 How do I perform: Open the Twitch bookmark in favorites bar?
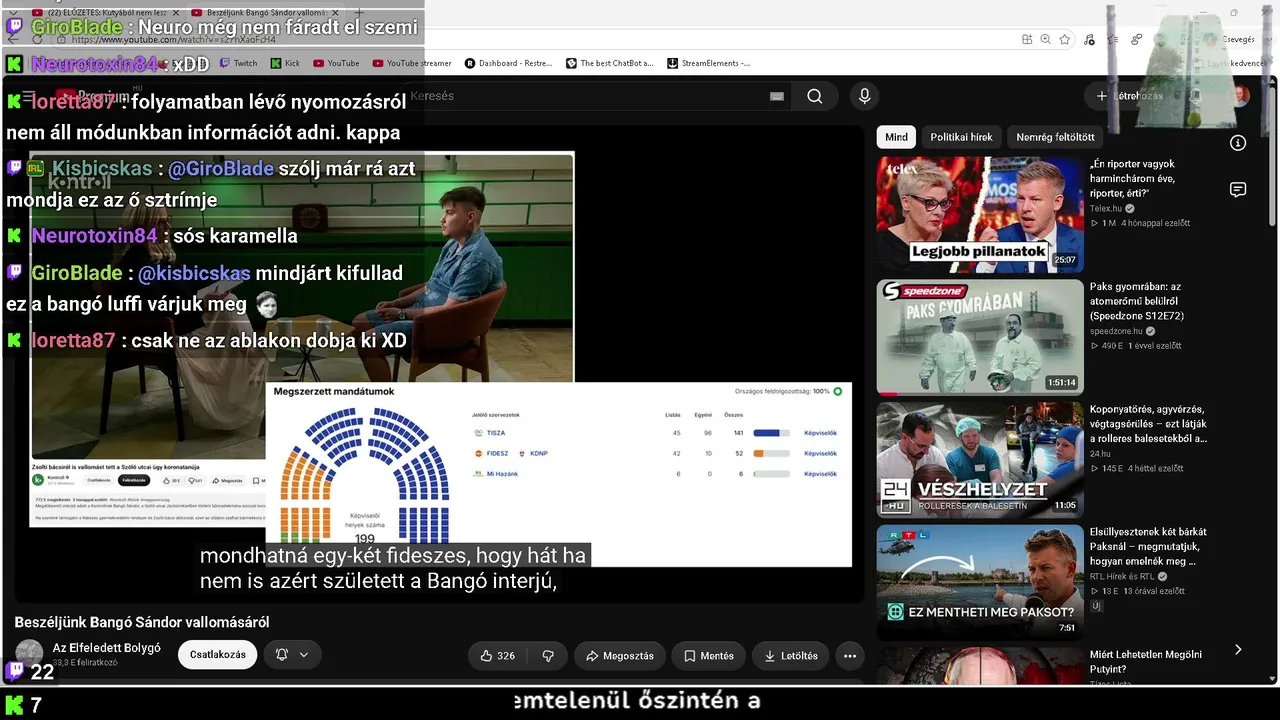[x=238, y=63]
